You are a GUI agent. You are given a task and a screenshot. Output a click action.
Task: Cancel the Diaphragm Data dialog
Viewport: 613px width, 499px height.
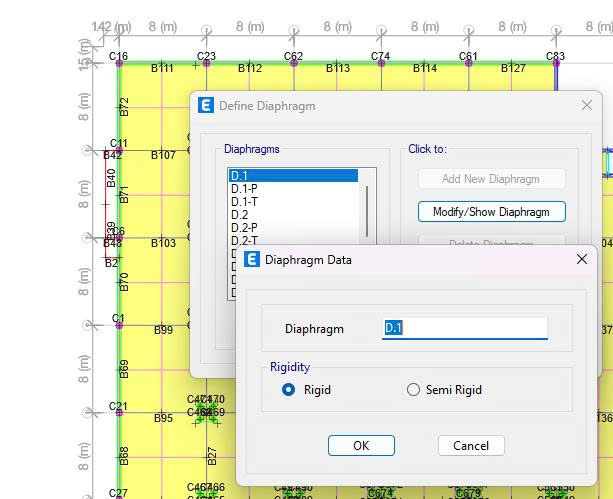[x=470, y=446]
